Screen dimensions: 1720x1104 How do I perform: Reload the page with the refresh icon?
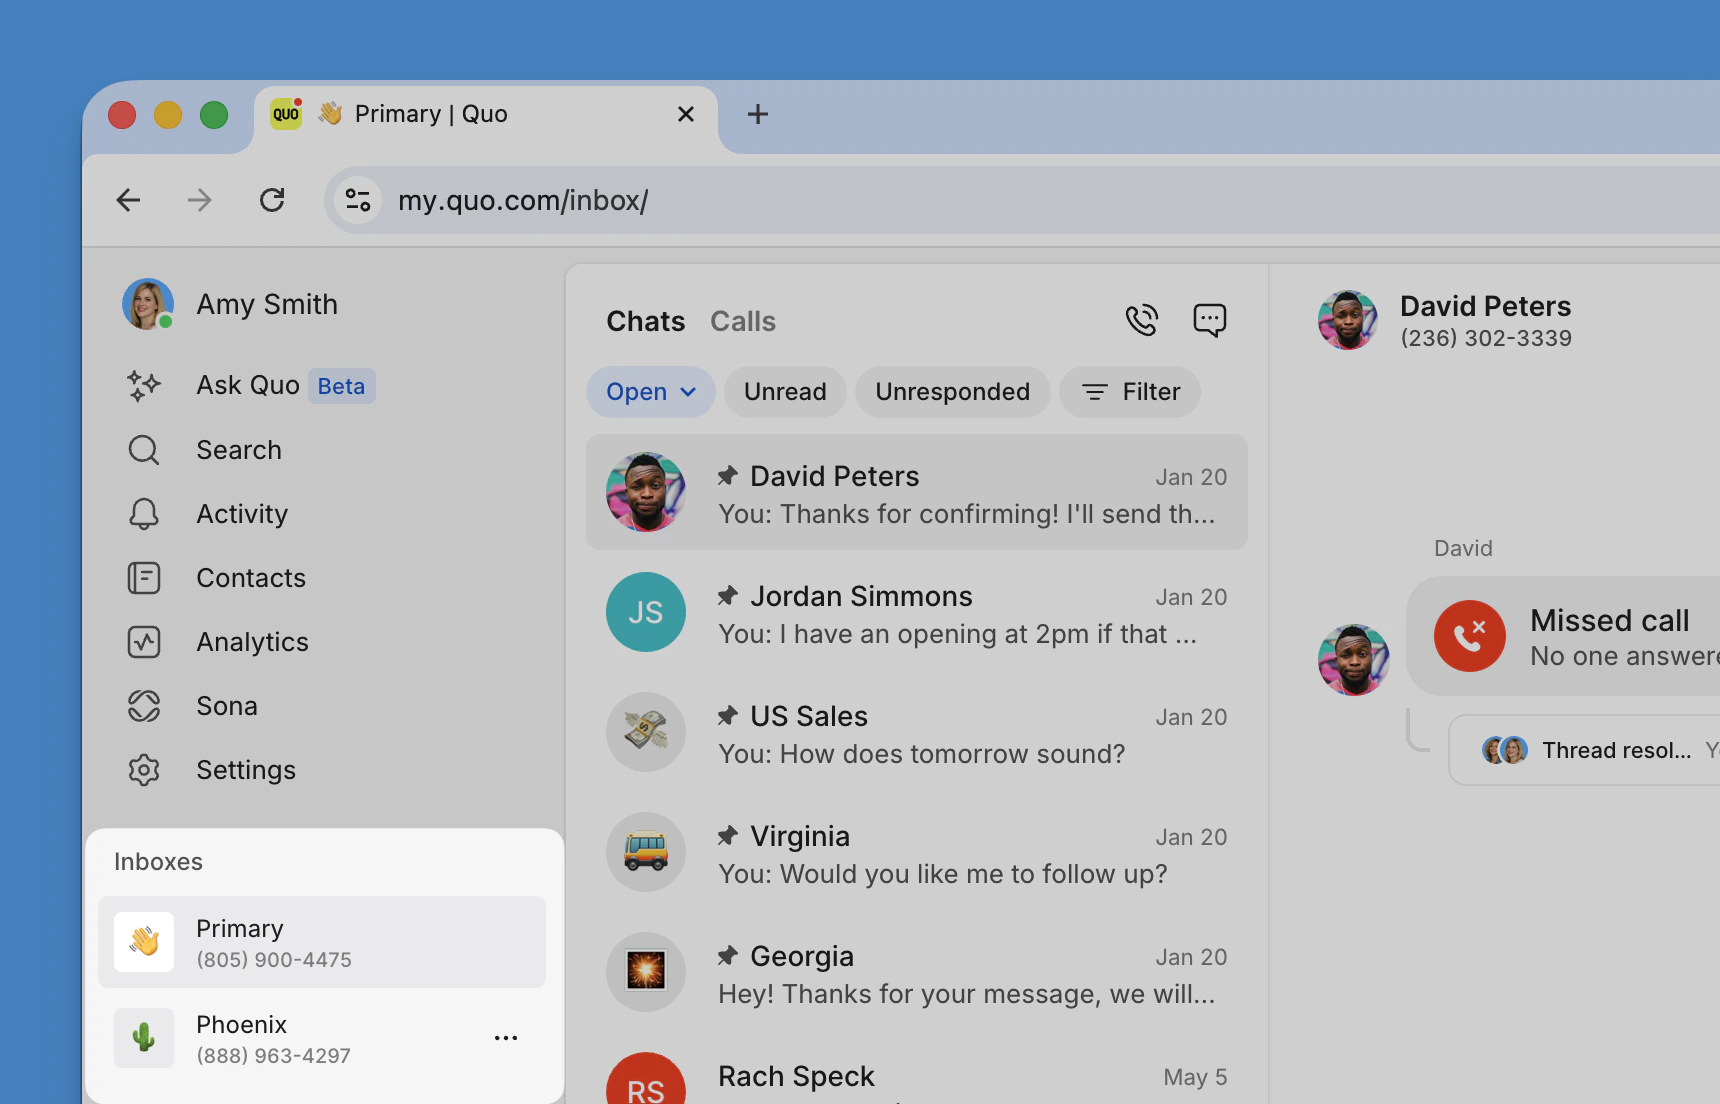[x=272, y=200]
